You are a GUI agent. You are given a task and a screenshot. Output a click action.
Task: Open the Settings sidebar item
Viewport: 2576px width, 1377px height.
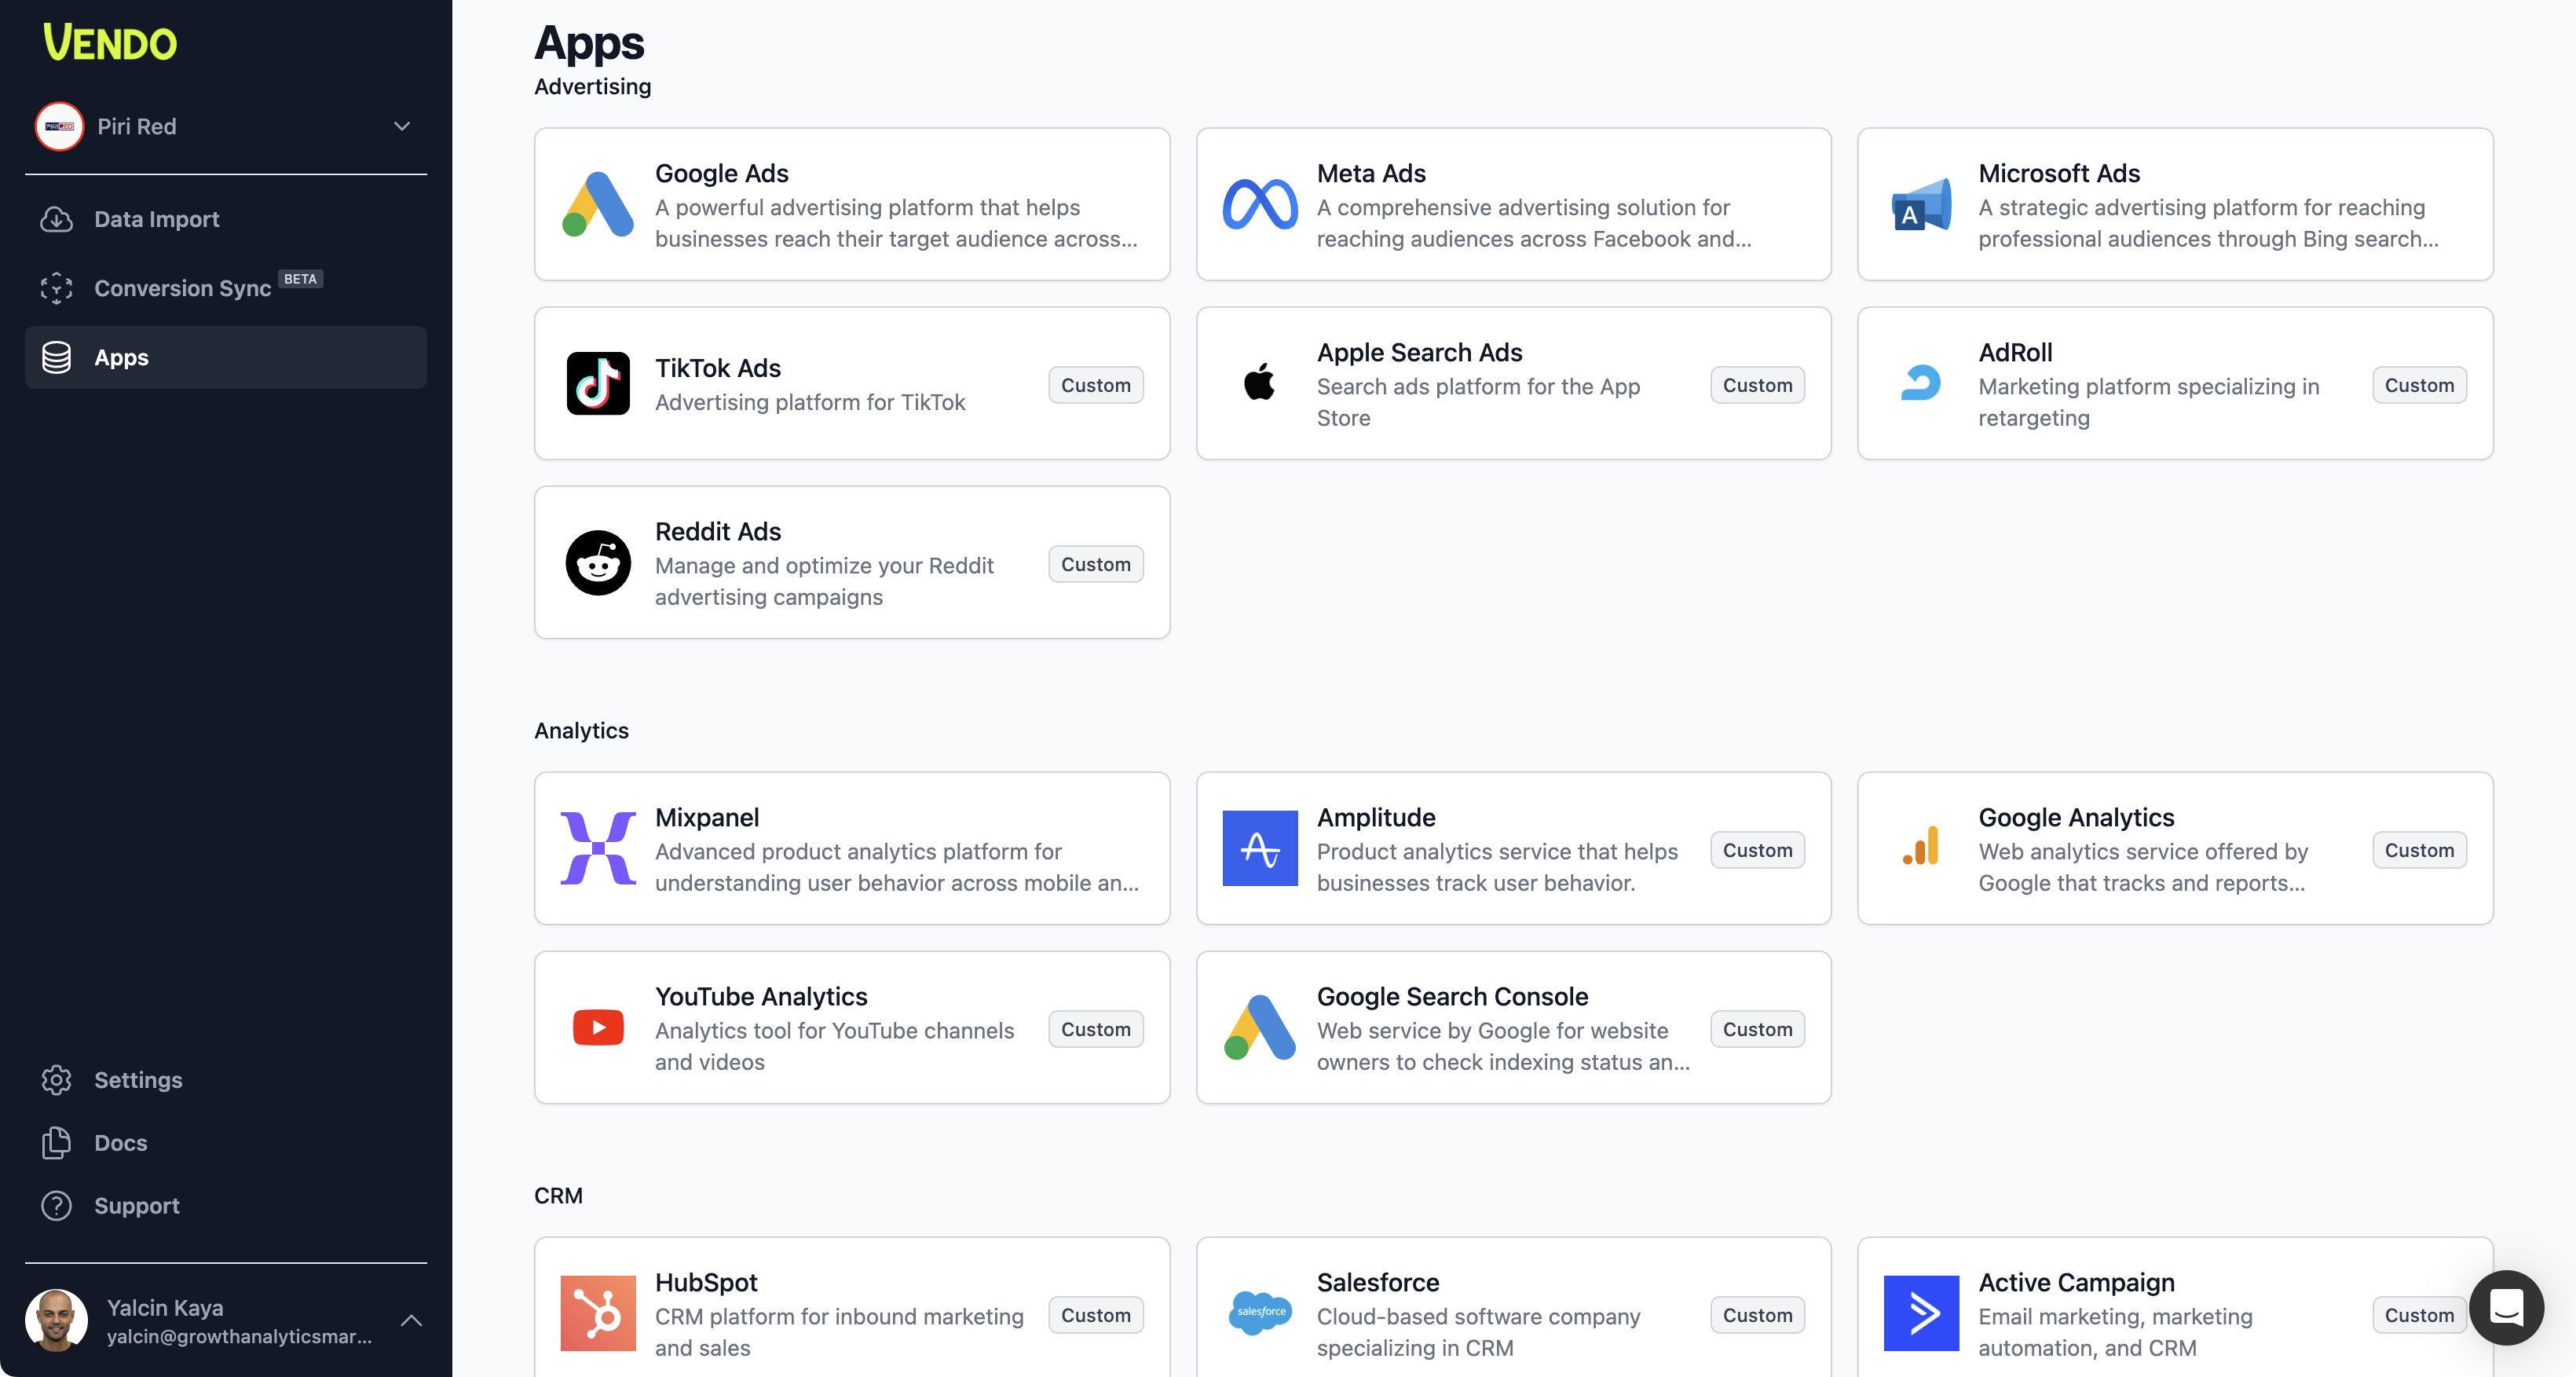tap(138, 1080)
